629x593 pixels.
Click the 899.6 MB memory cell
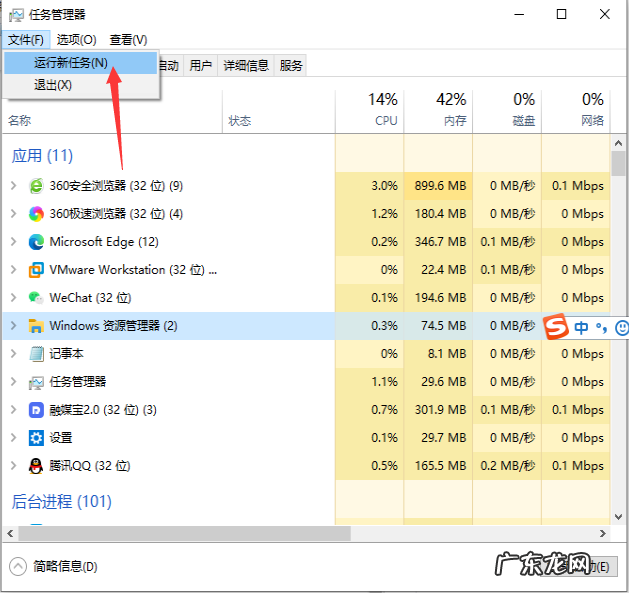[x=440, y=186]
